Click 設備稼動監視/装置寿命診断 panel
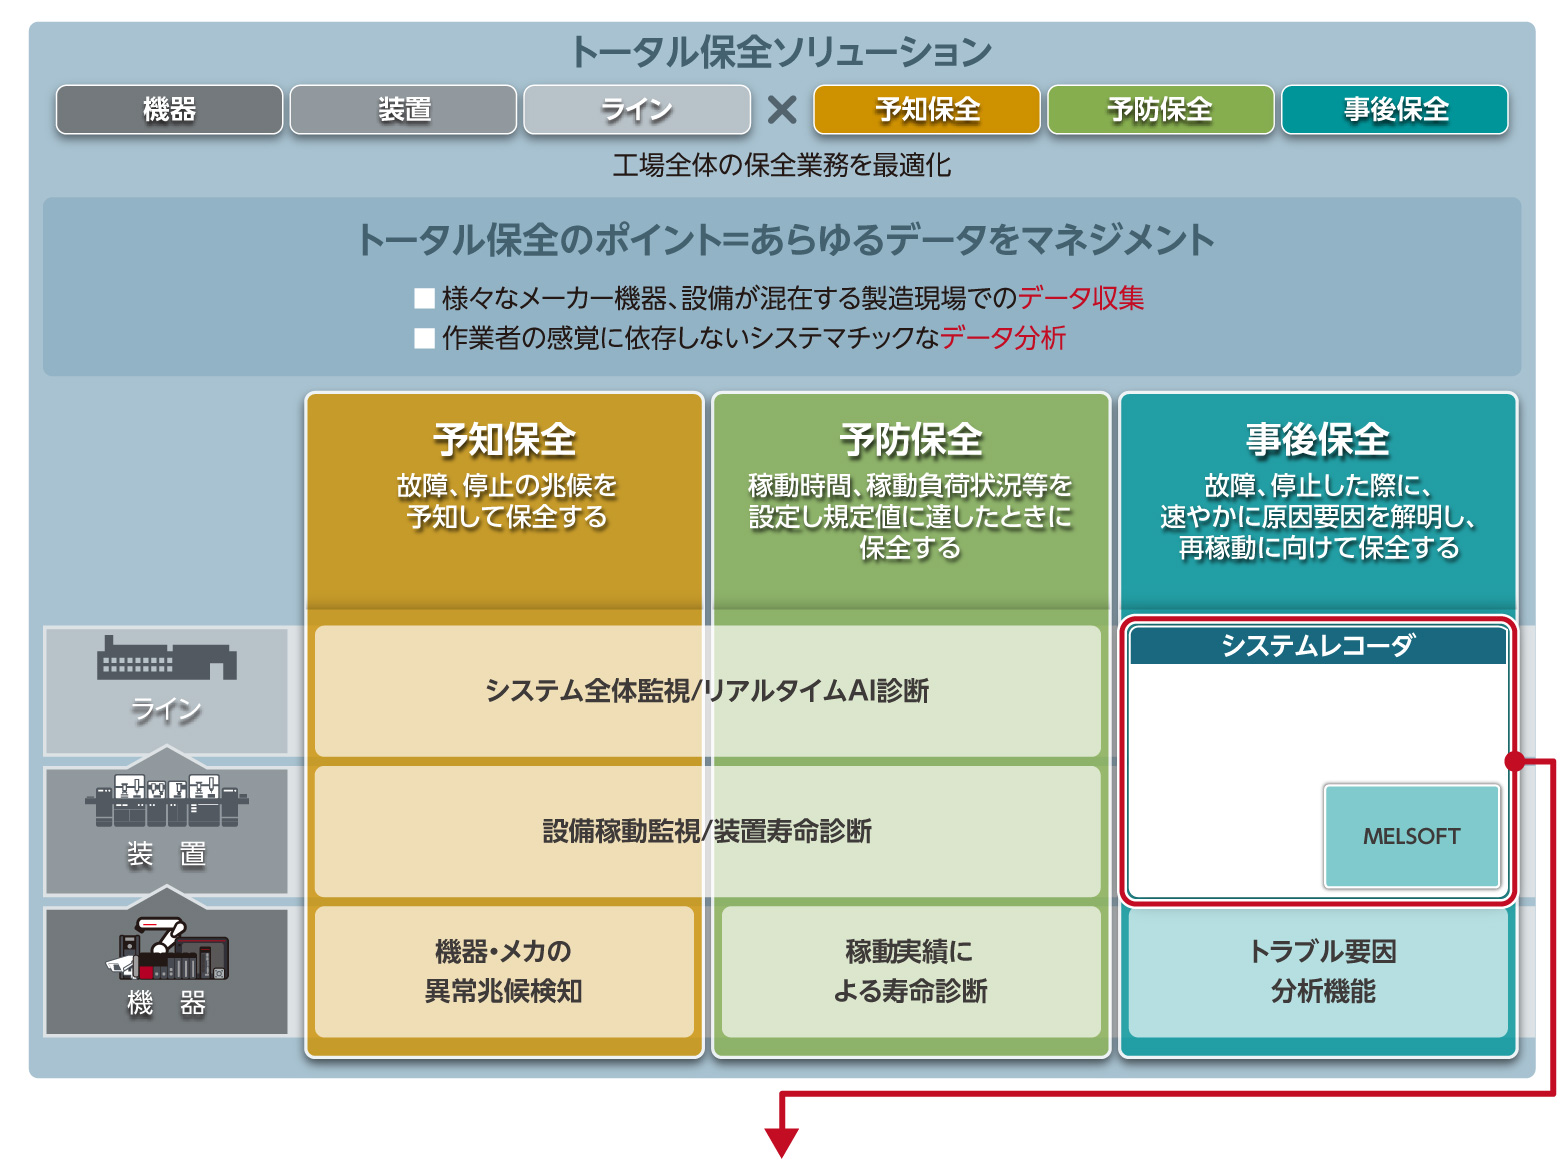 707,831
